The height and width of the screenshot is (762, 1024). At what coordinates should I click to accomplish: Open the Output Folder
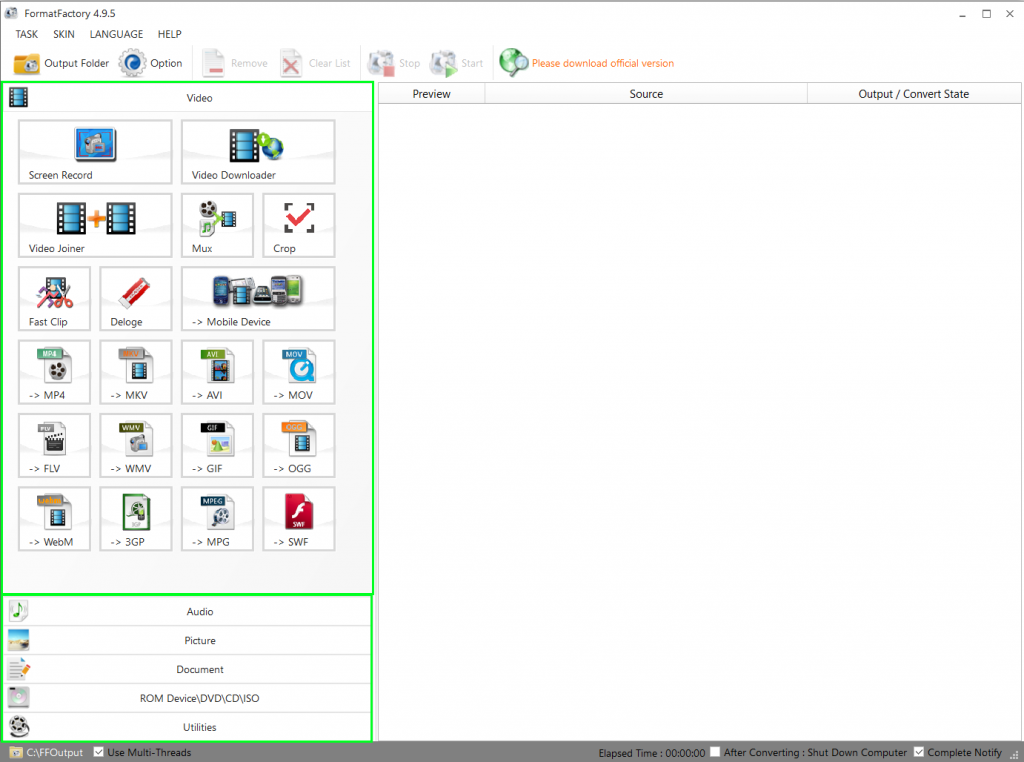(x=61, y=63)
